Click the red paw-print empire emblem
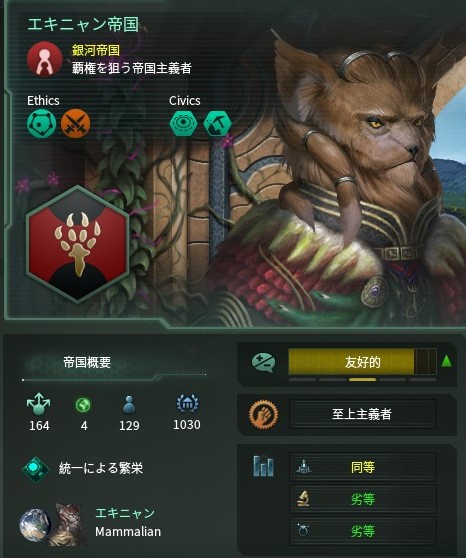 (78, 244)
